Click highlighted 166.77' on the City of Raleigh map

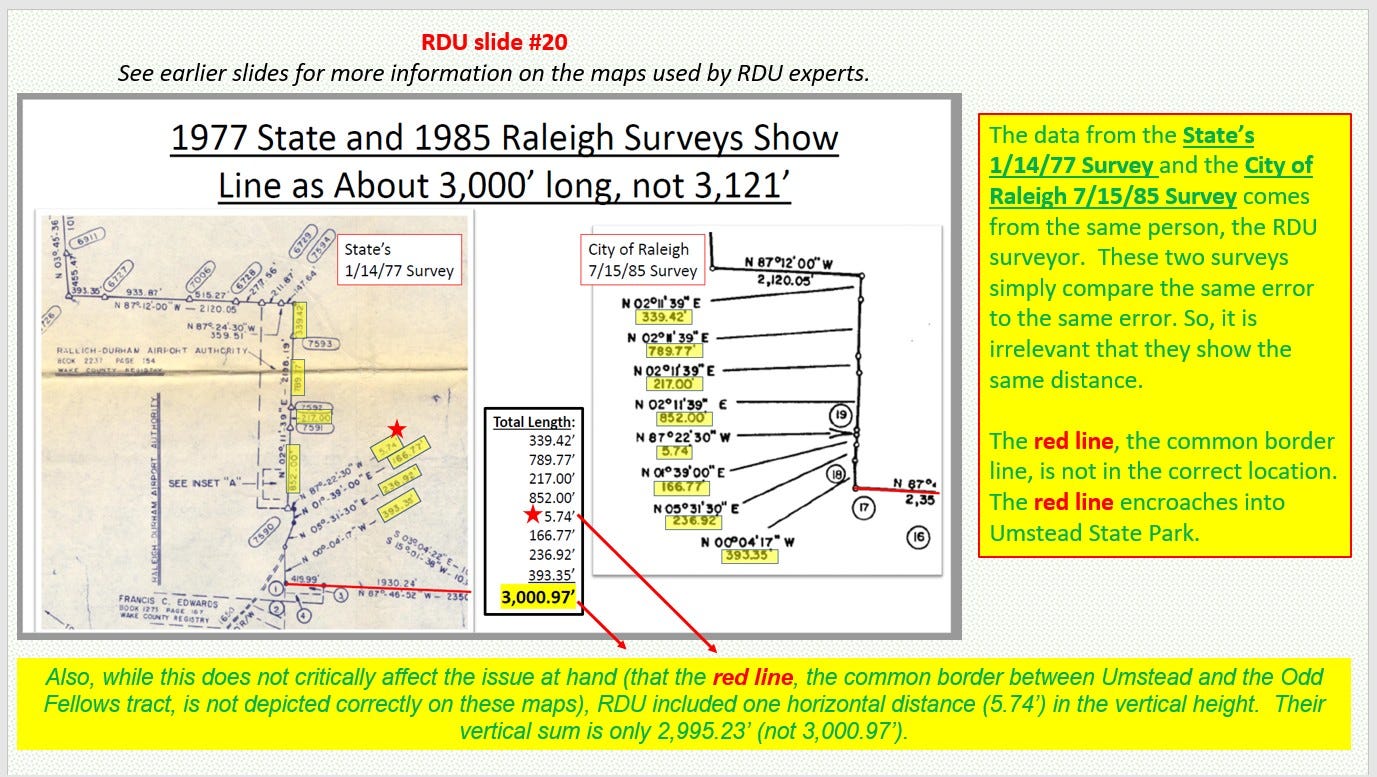click(x=683, y=487)
